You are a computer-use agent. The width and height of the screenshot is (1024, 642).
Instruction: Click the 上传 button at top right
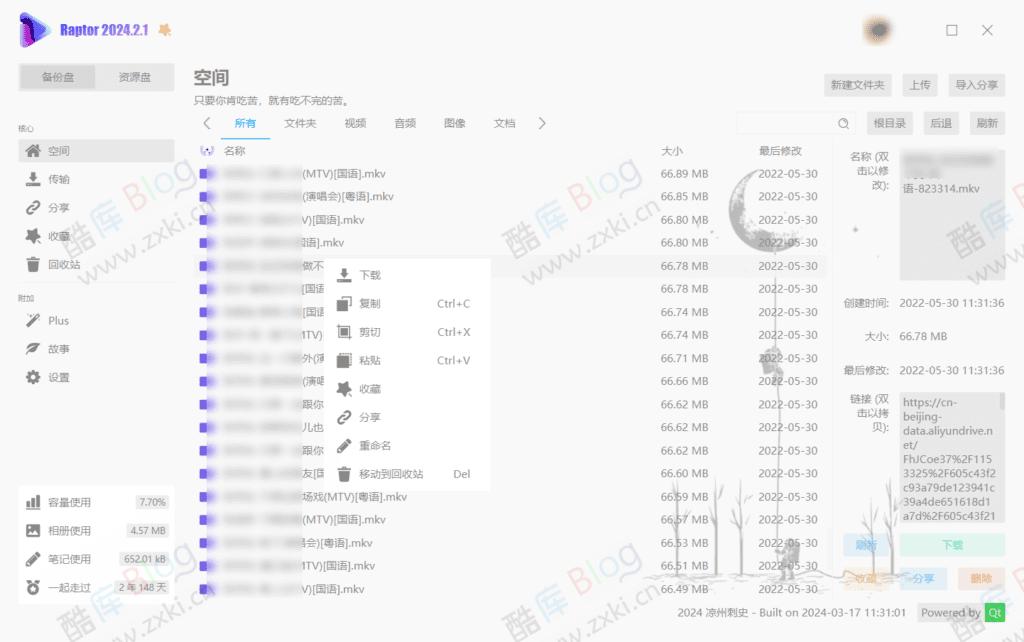[x=920, y=85]
